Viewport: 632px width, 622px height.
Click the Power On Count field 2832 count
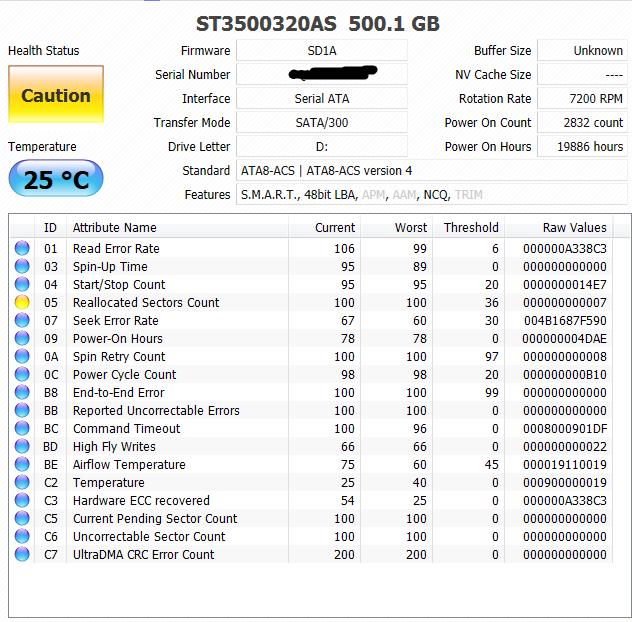pyautogui.click(x=582, y=123)
